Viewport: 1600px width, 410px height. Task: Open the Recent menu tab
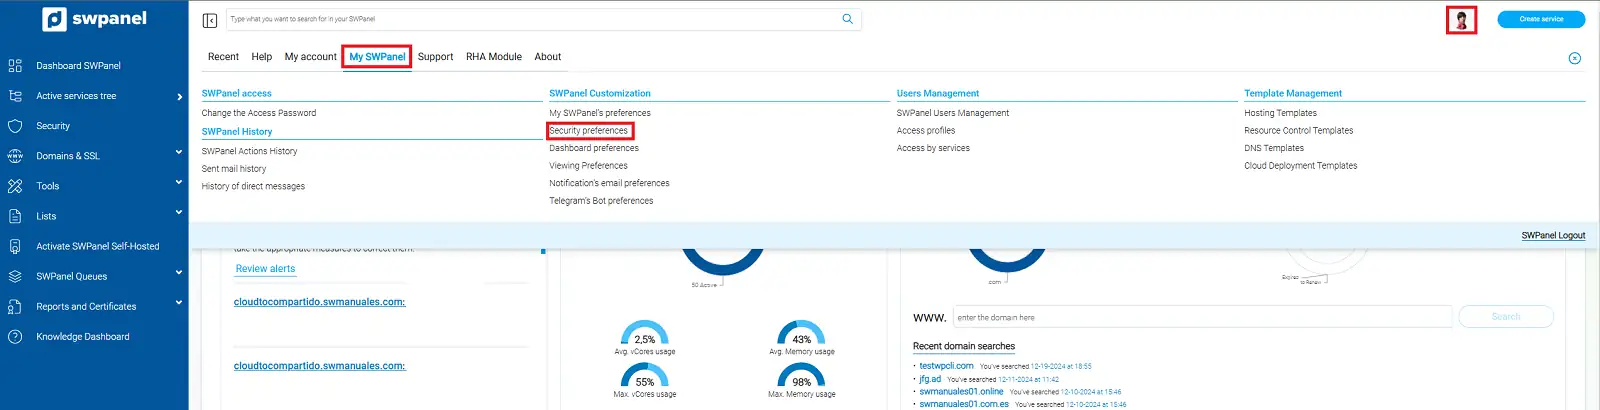[x=223, y=57]
